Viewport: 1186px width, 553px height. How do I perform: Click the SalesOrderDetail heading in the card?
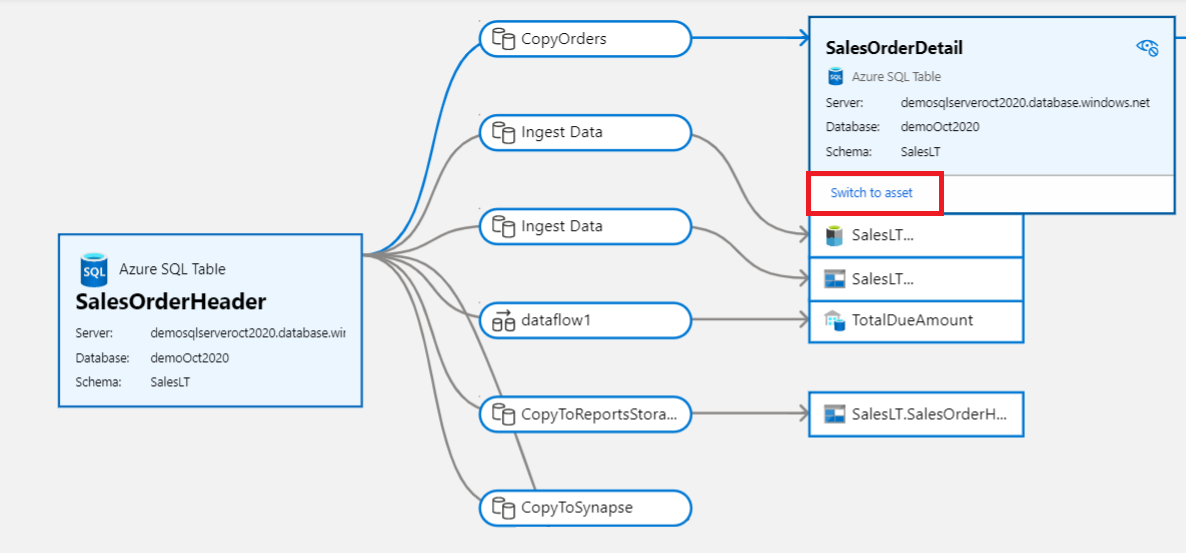894,47
